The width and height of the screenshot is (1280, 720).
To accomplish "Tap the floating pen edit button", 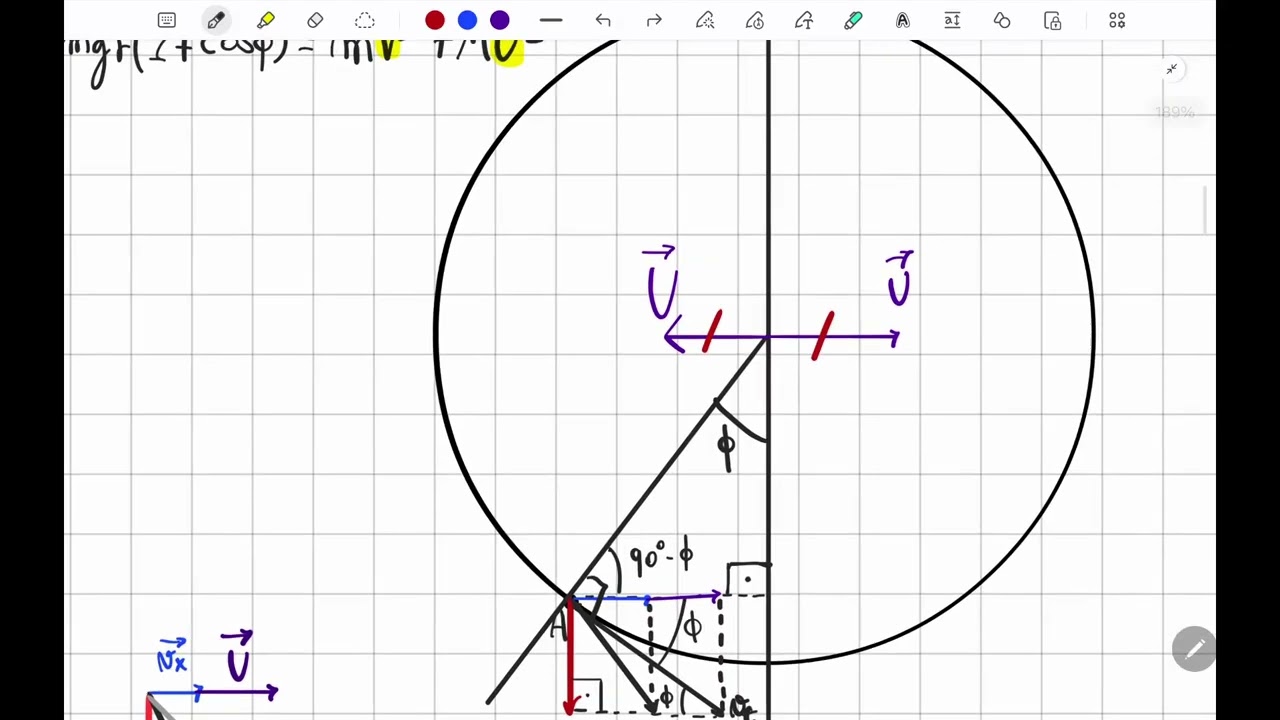I will coord(1194,650).
